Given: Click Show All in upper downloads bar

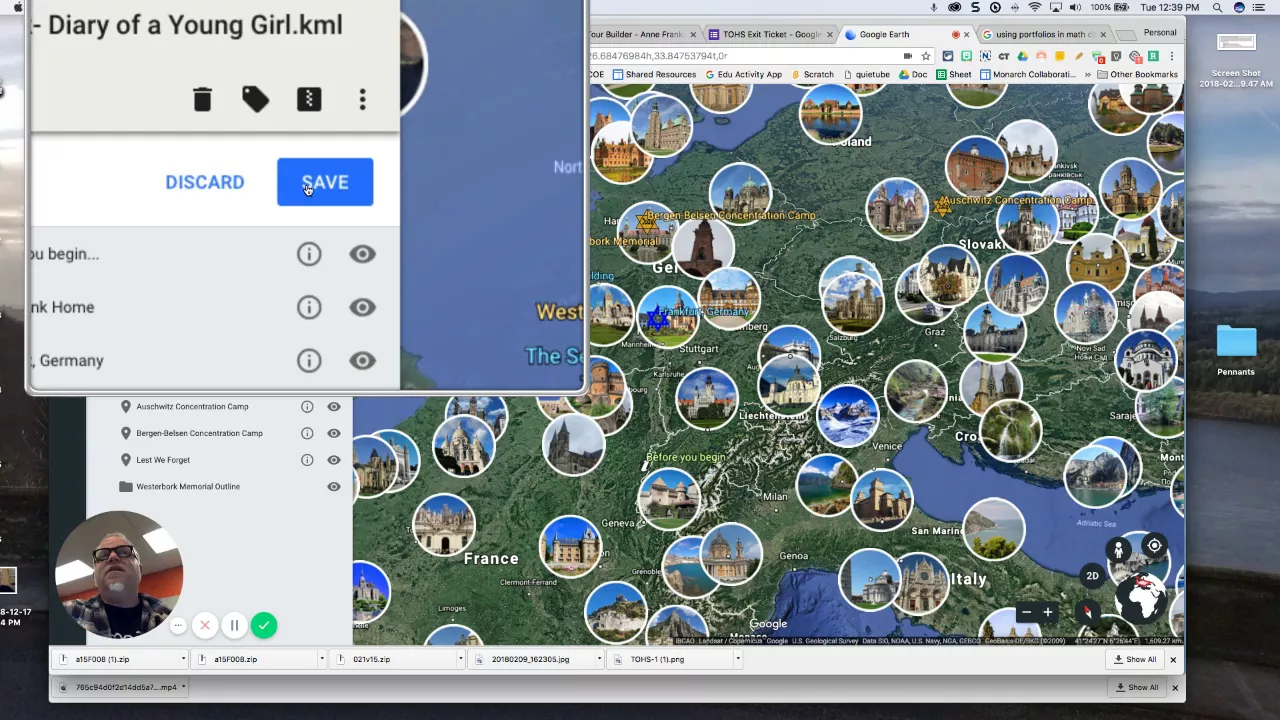Looking at the screenshot, I should [1135, 659].
